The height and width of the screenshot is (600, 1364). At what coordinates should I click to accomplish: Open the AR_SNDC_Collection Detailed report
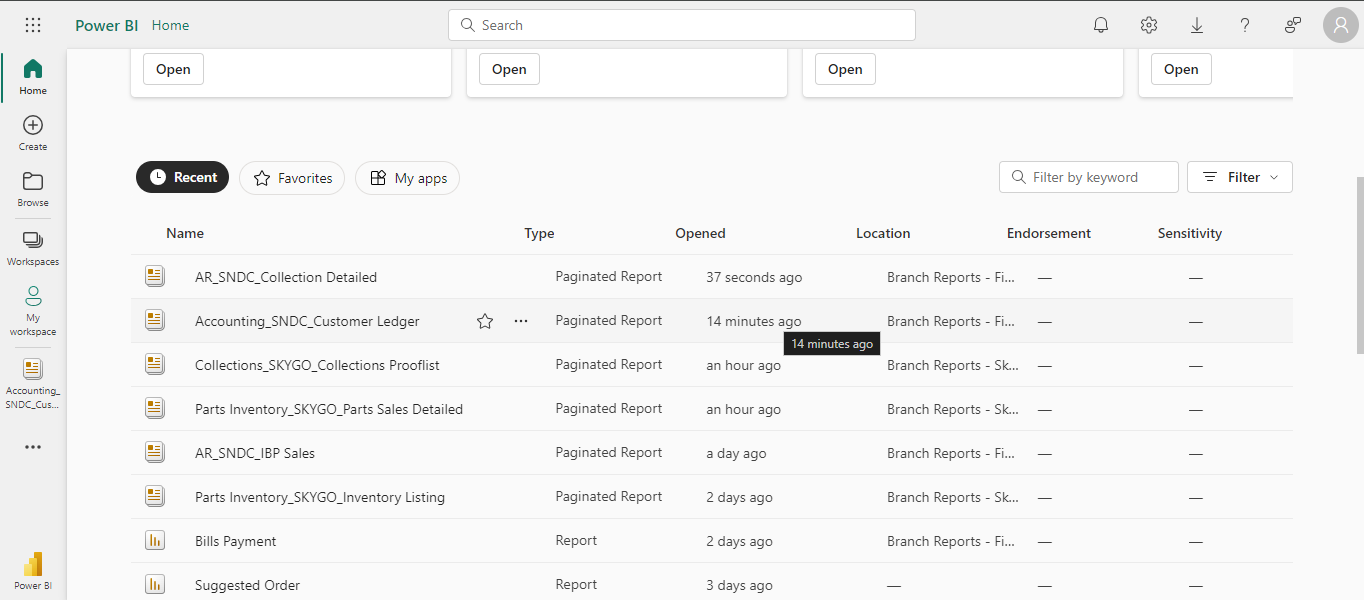click(x=286, y=277)
